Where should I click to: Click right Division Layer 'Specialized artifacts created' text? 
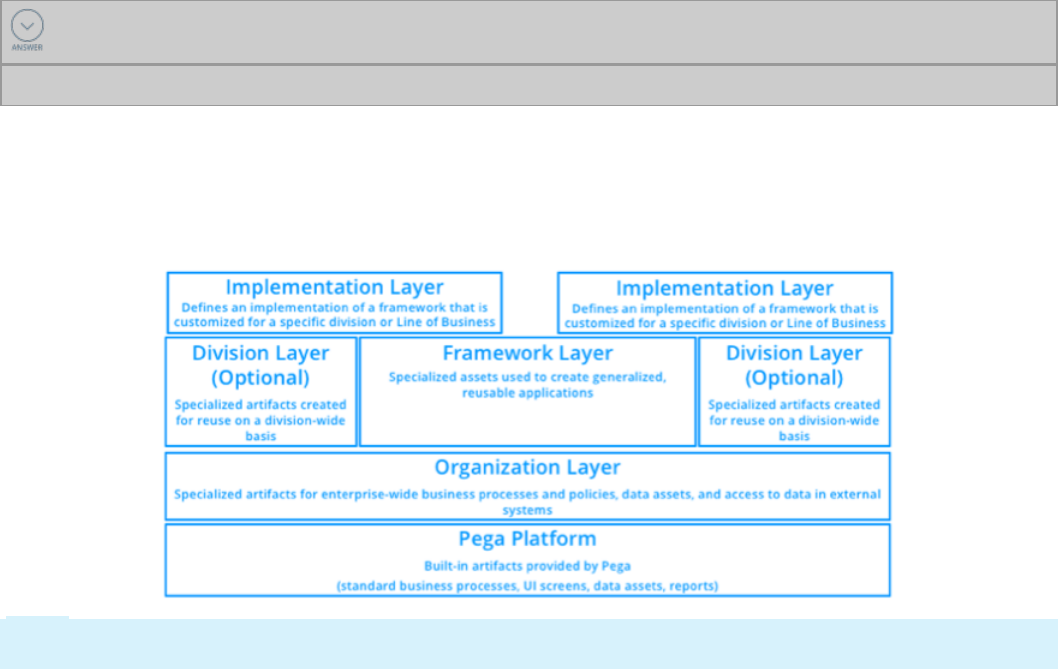point(794,420)
